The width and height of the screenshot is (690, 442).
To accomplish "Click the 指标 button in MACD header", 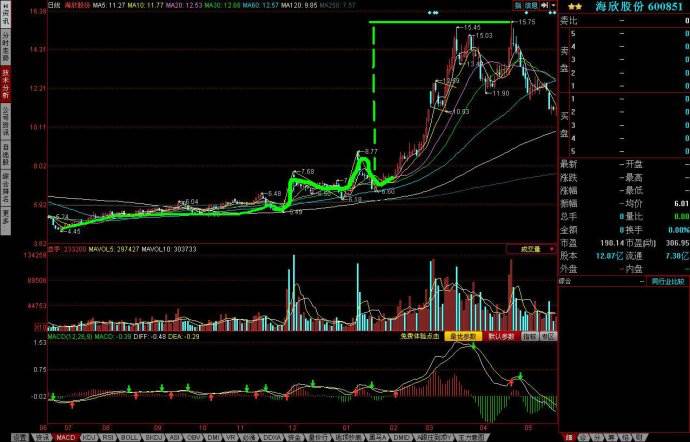I will coord(529,336).
